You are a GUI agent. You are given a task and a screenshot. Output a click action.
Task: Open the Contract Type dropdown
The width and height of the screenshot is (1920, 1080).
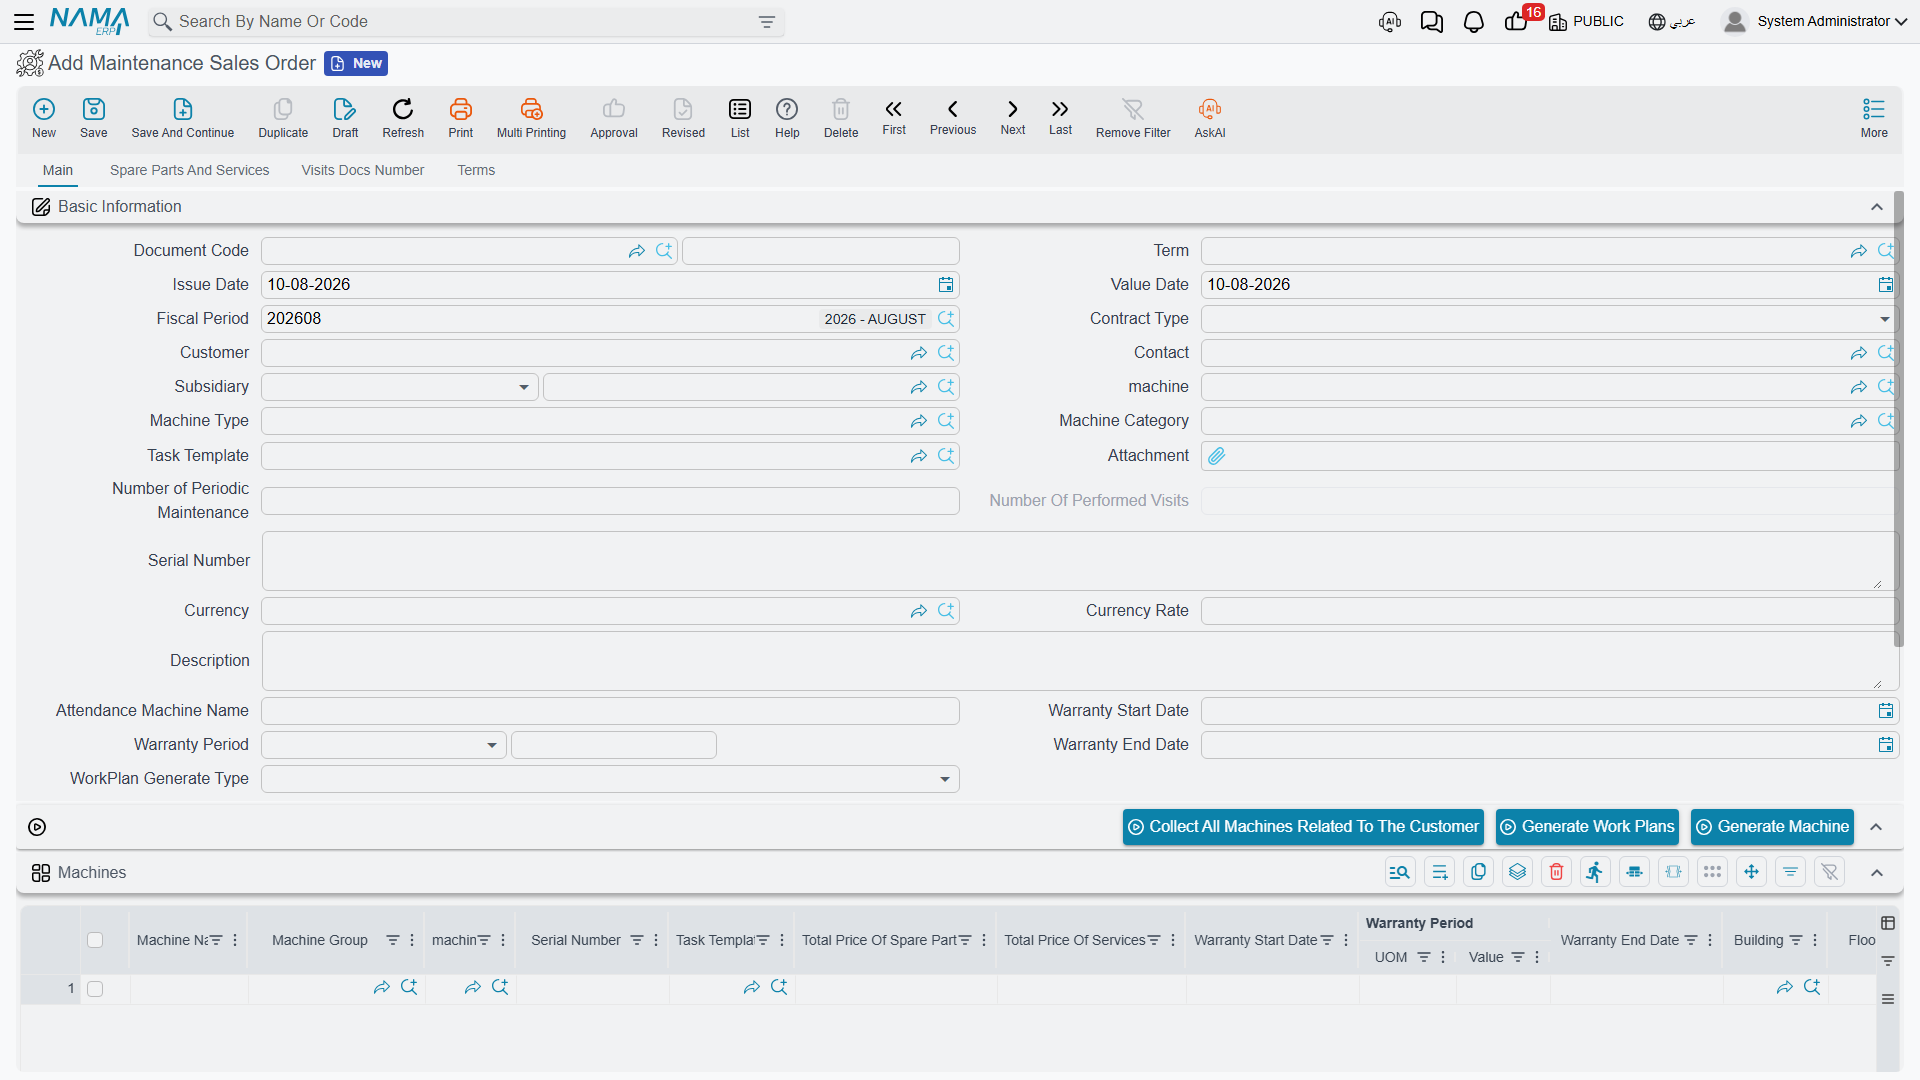(1884, 319)
